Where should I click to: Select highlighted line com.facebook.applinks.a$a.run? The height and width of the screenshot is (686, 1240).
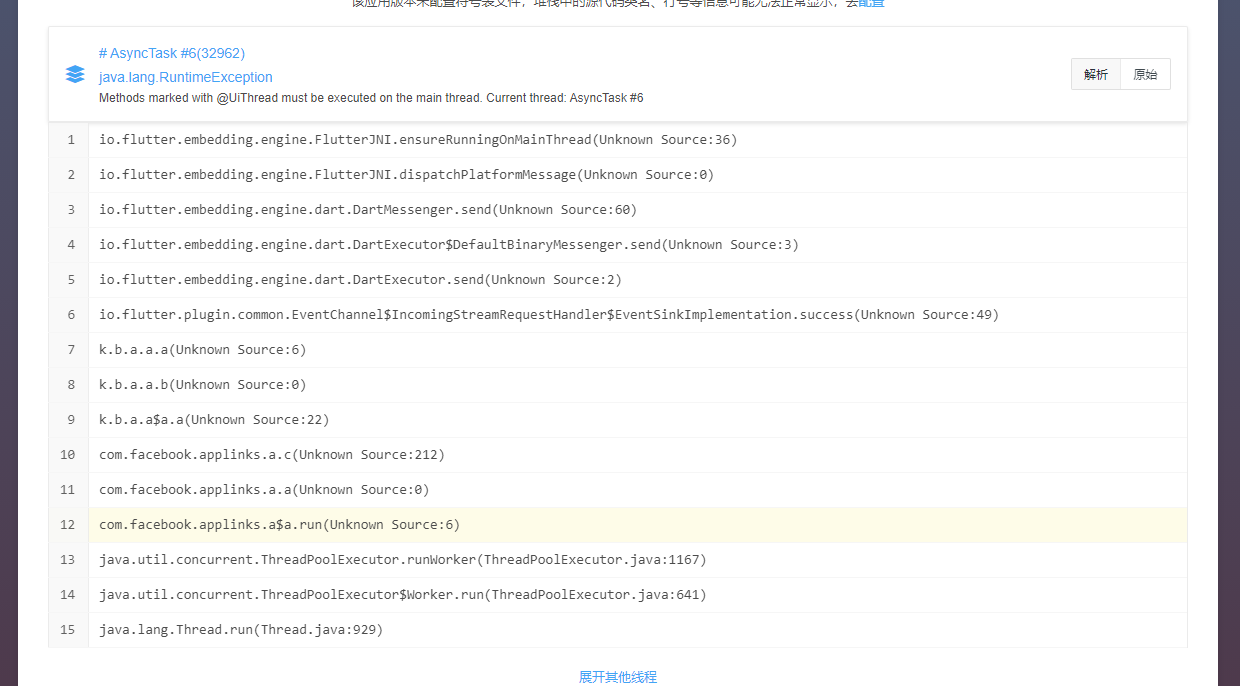(x=638, y=525)
